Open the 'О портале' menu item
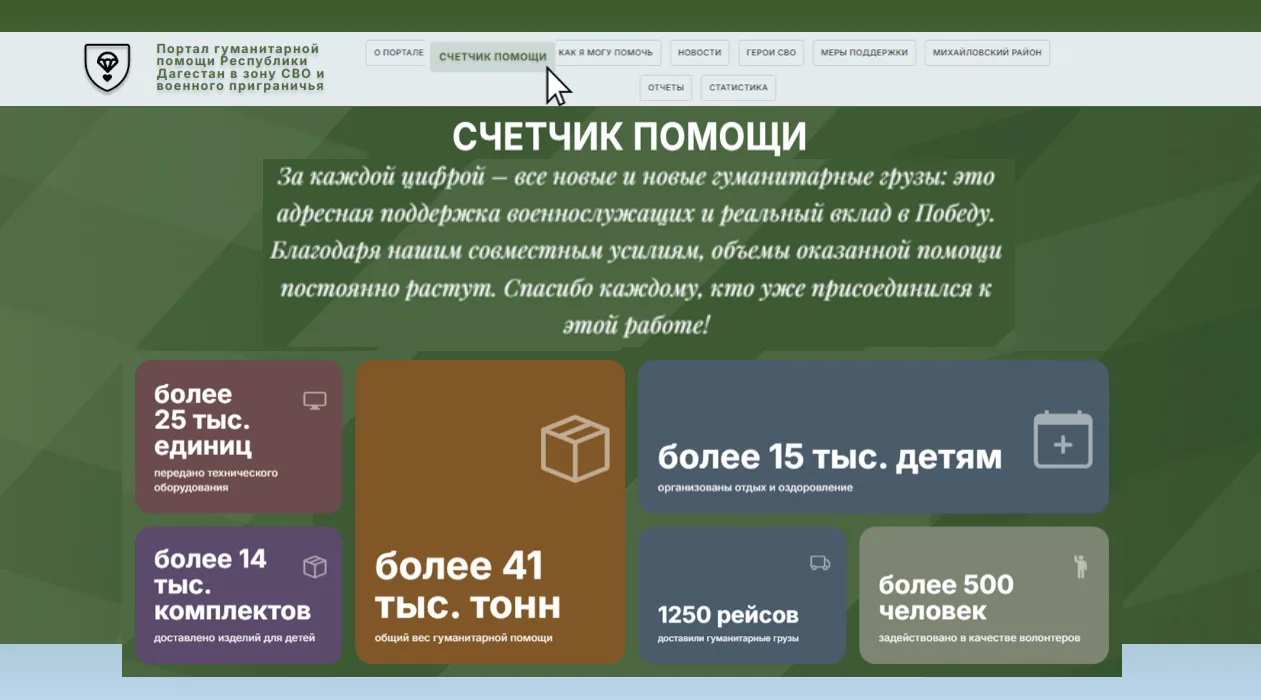Viewport: 1261px width, 700px height. [x=397, y=53]
